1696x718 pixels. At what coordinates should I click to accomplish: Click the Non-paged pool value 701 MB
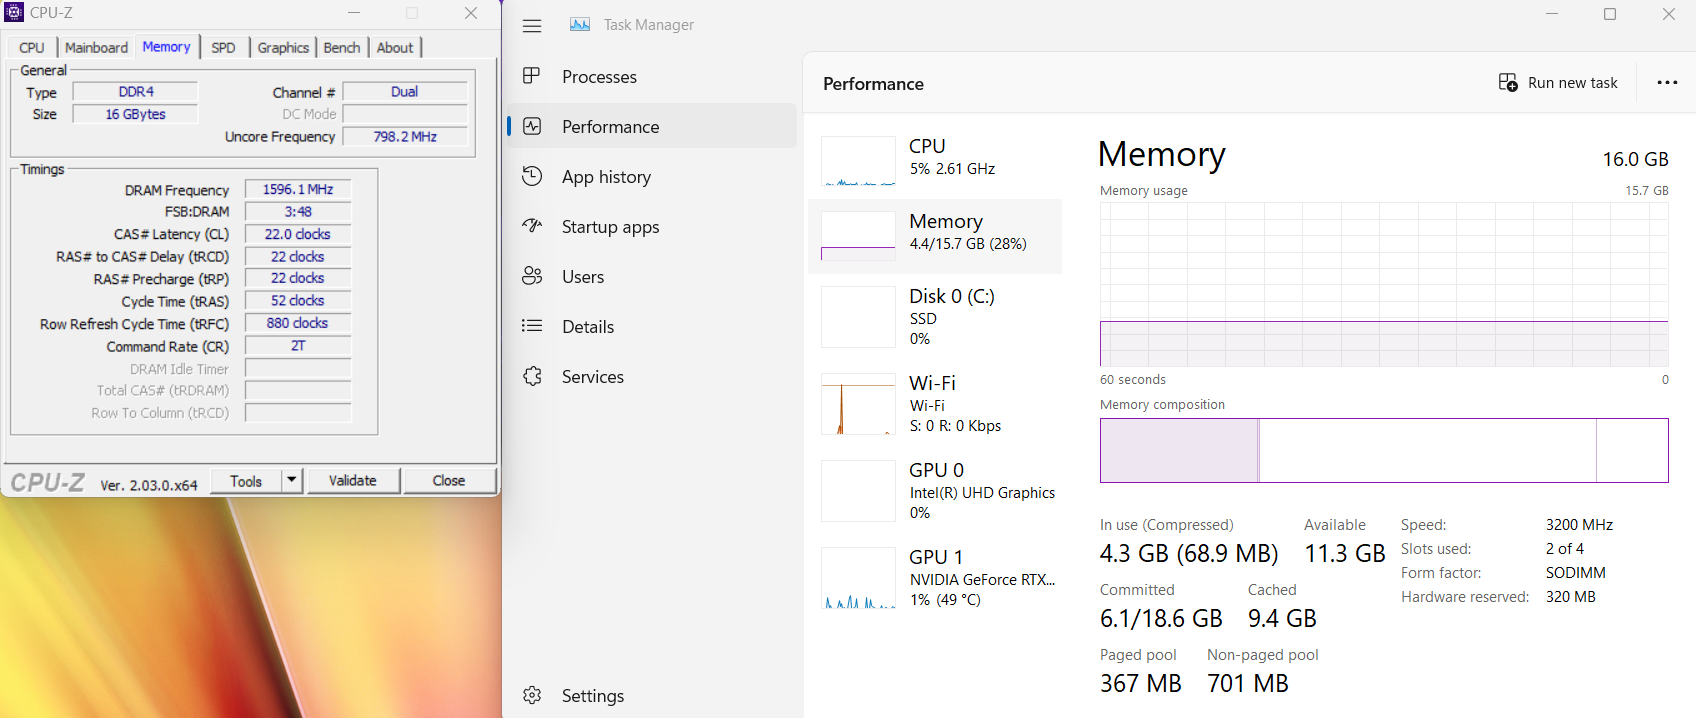[1248, 683]
